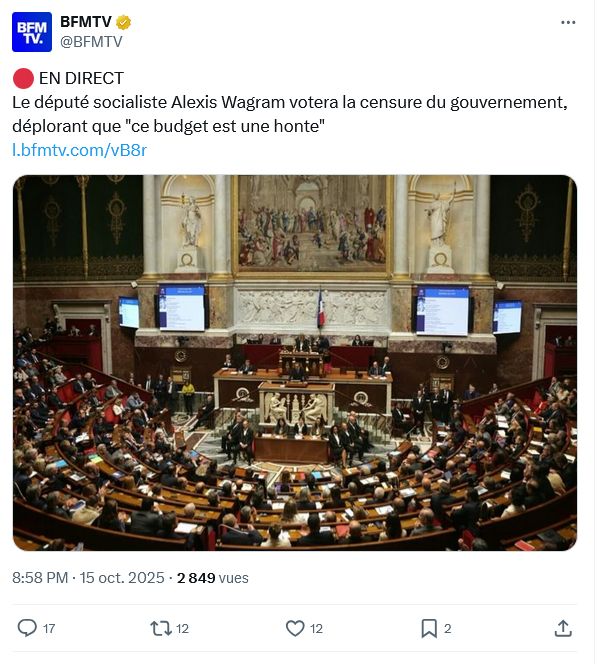Like the tweet with heart icon
The height and width of the screenshot is (664, 612).
point(295,628)
